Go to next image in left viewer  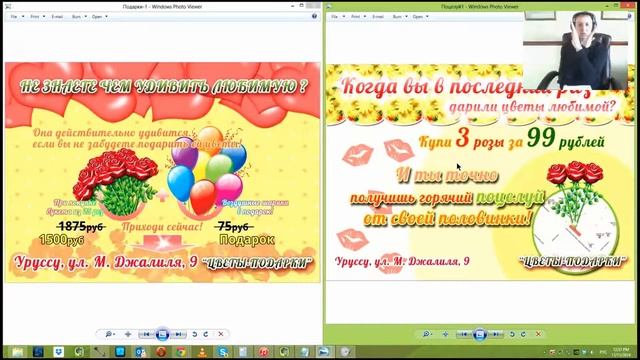[x=178, y=334]
